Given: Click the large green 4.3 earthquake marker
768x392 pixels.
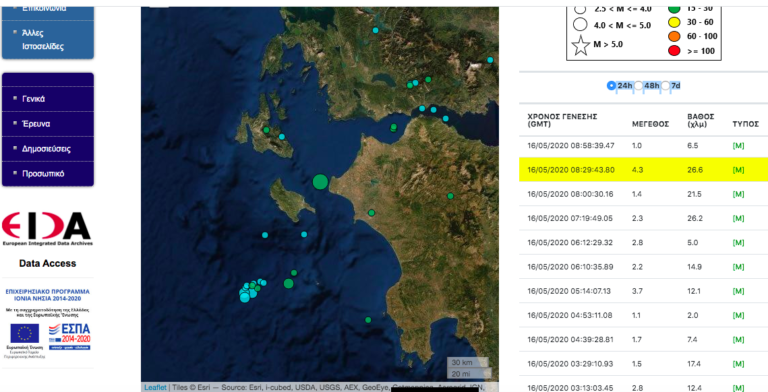Looking at the screenshot, I should [x=320, y=182].
